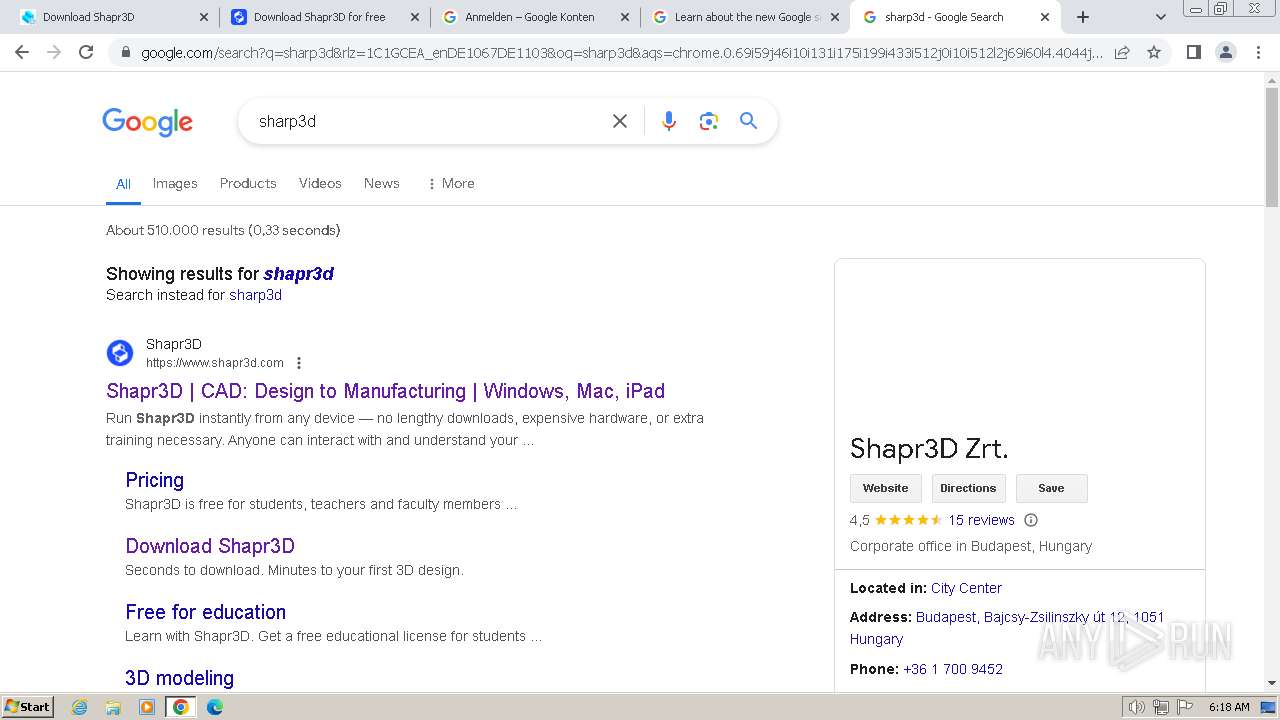
Task: Share this page icon in address bar
Action: point(1122,52)
